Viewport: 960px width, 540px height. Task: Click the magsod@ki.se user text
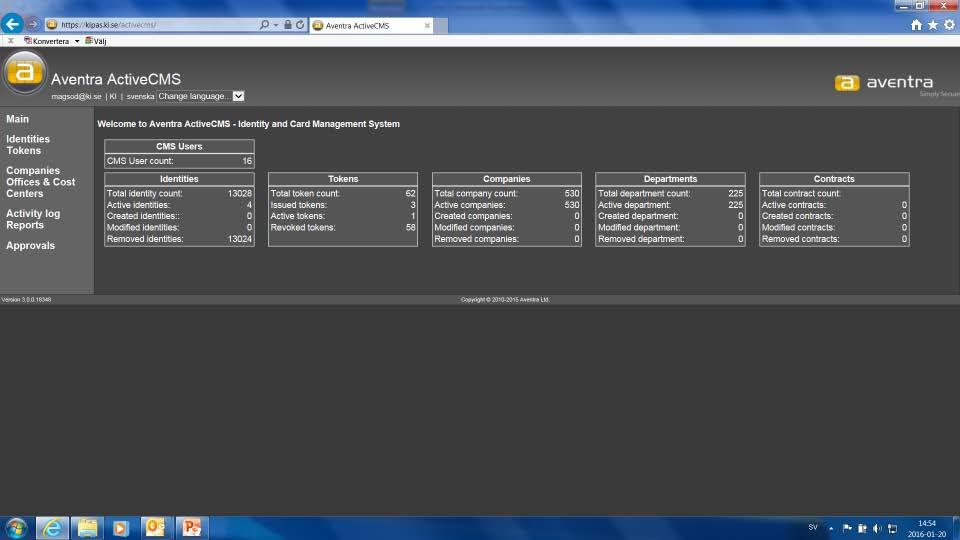click(76, 97)
